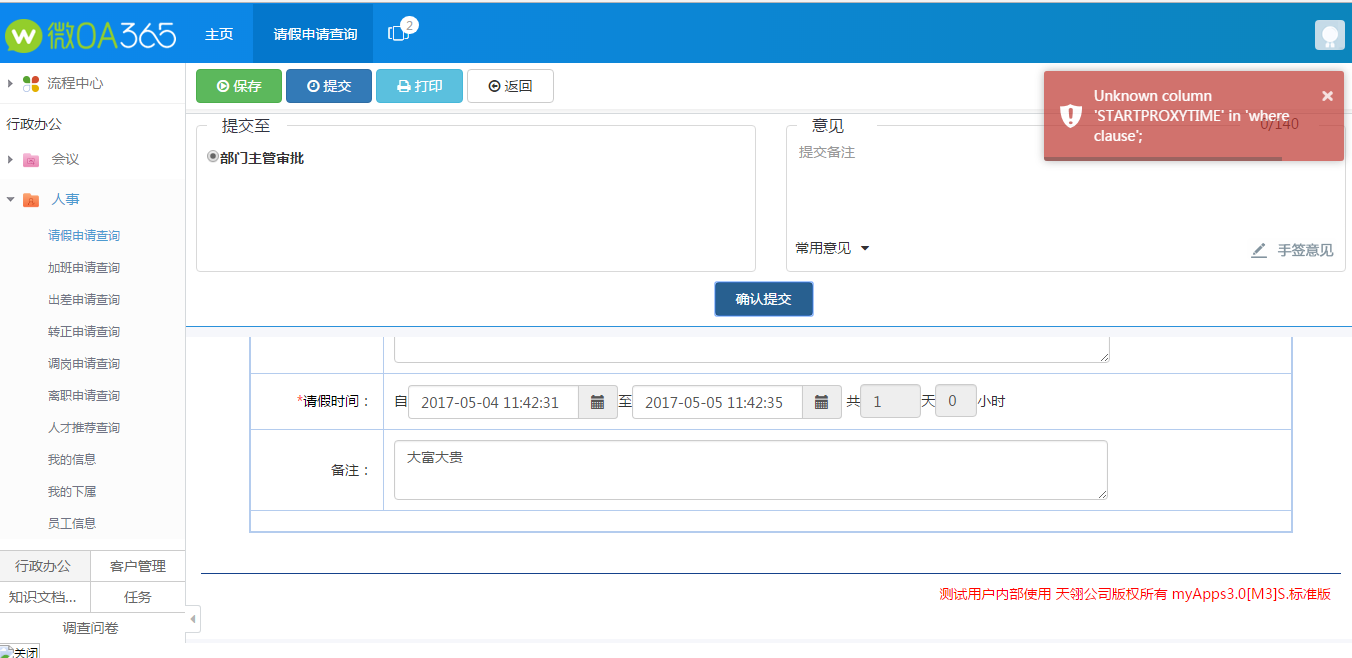Click the red footer copyright text
The image size is (1352, 658).
point(1135,594)
